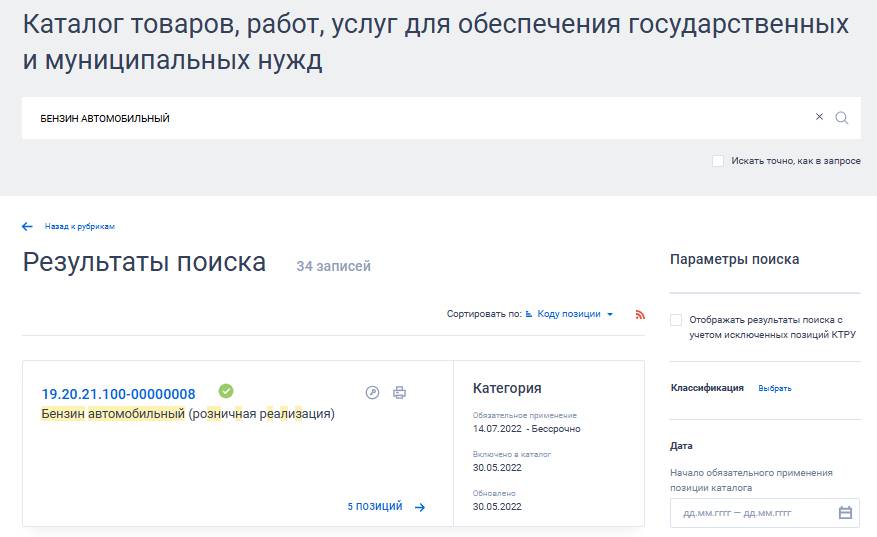Click the green verified checkmark icon

[226, 391]
